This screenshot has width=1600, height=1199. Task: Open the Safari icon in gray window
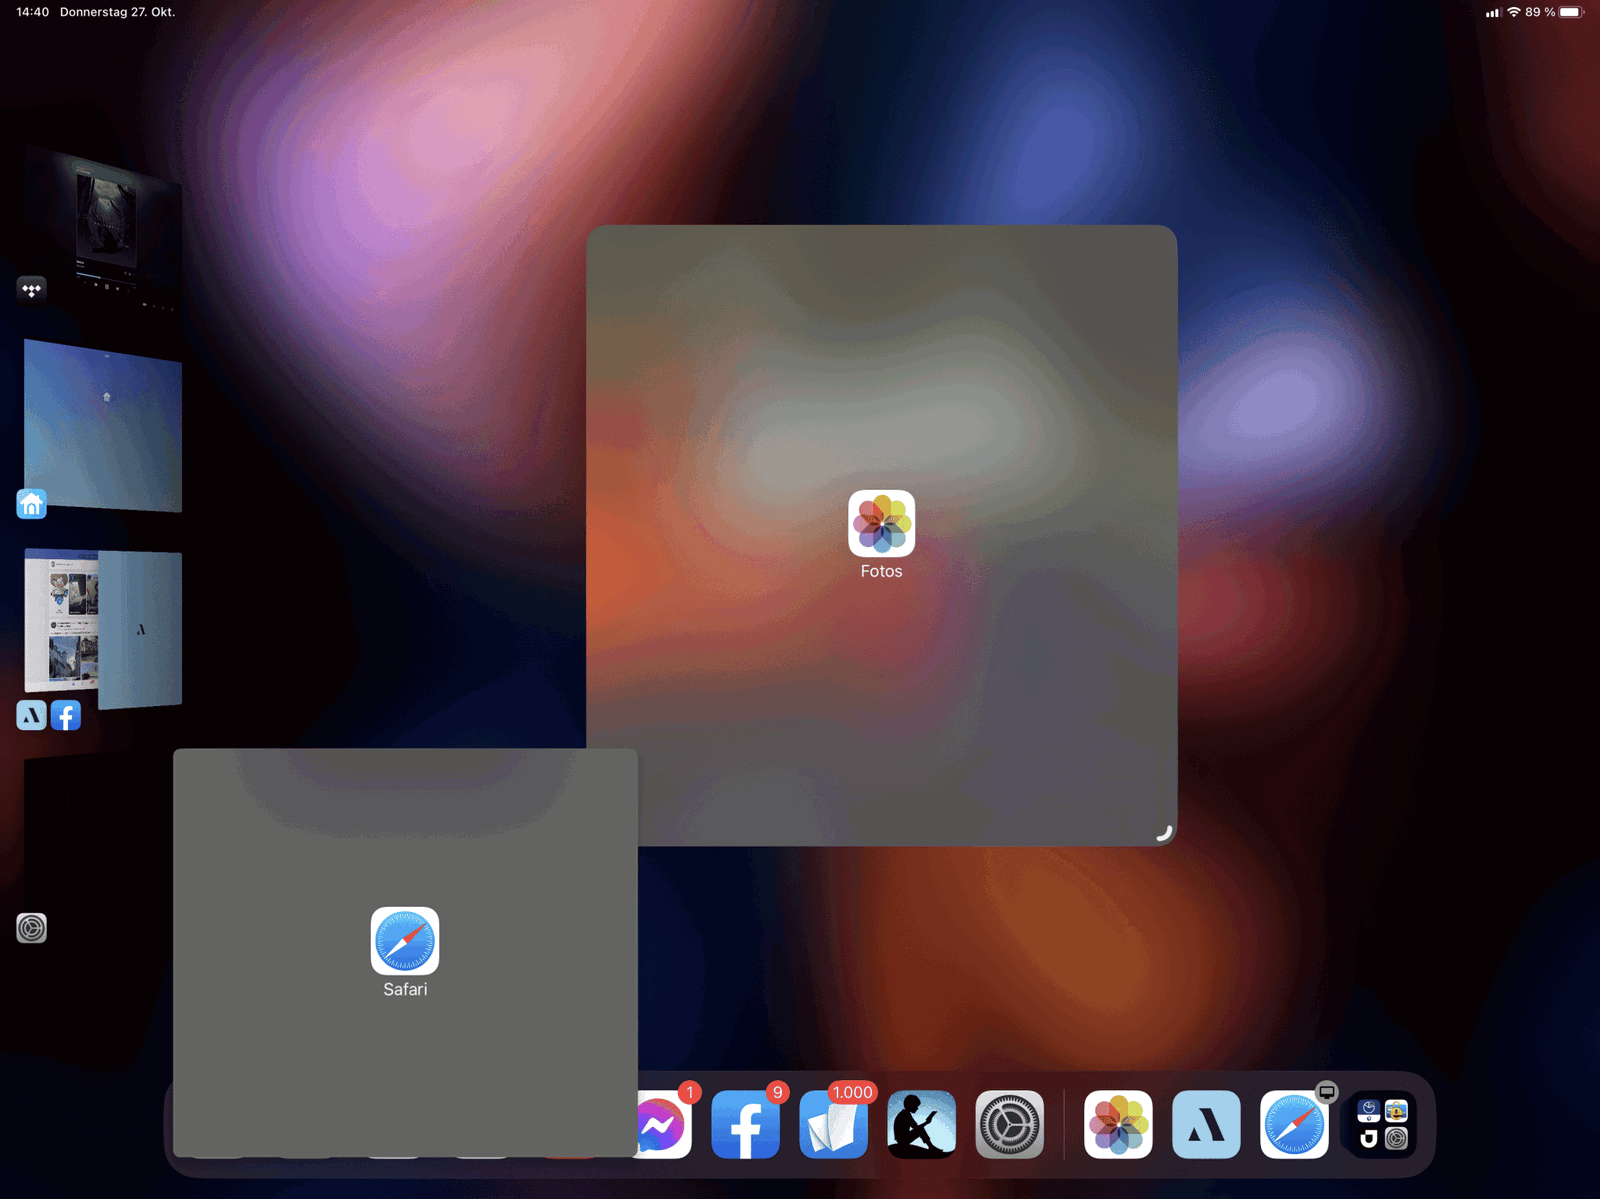click(405, 941)
